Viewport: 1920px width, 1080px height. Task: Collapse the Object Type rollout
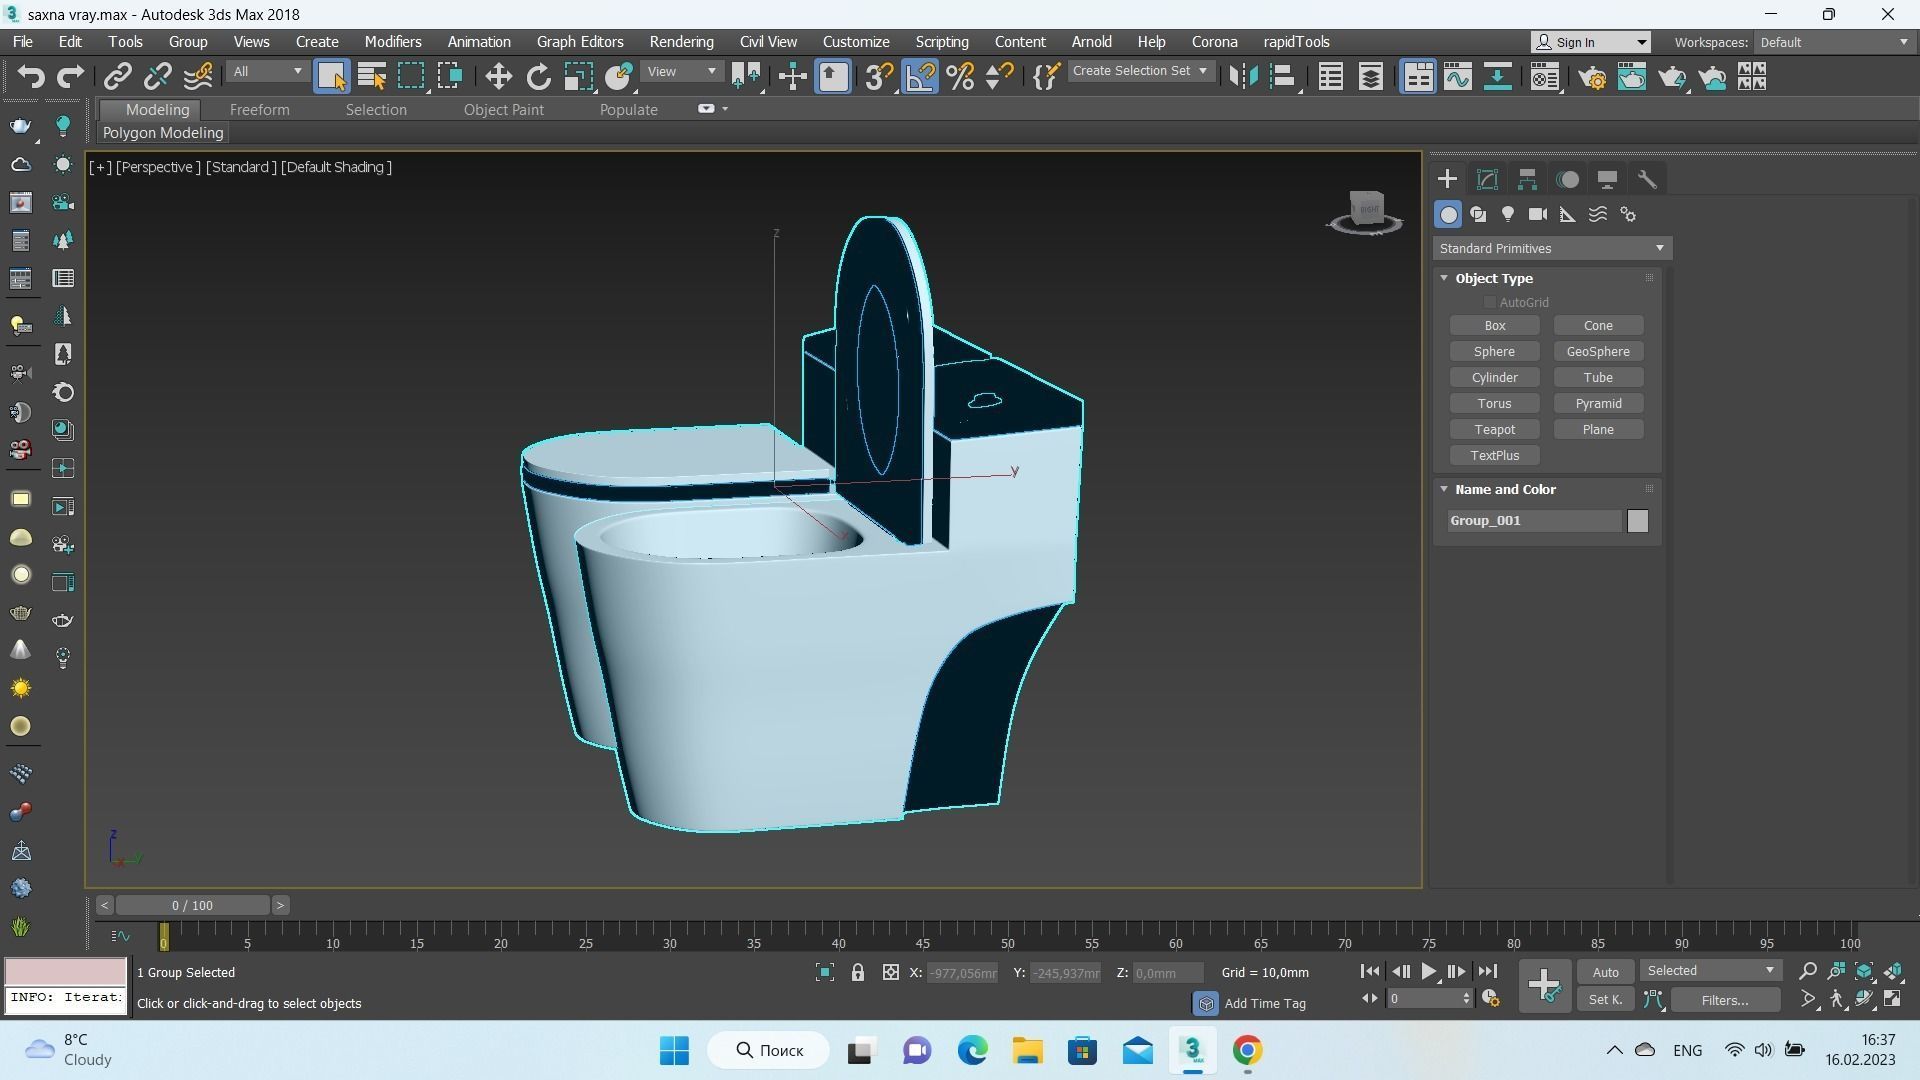[1444, 278]
